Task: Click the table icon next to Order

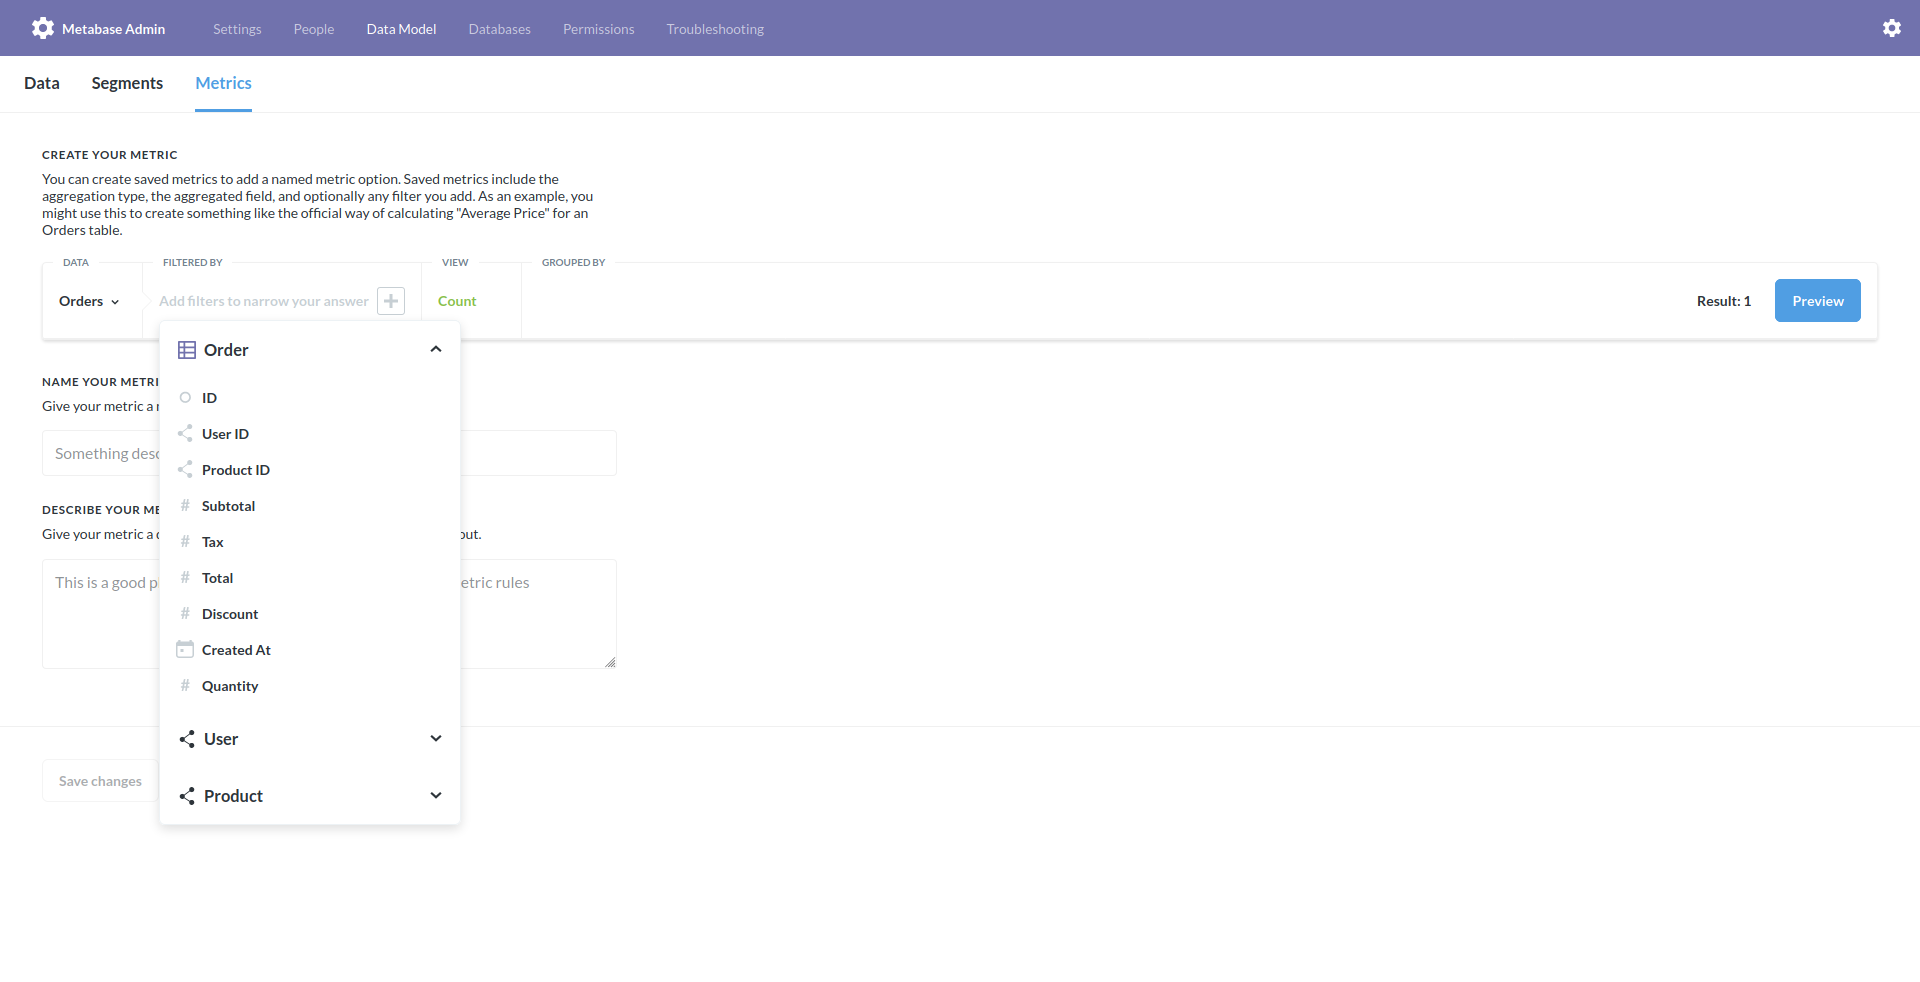Action: pos(187,350)
